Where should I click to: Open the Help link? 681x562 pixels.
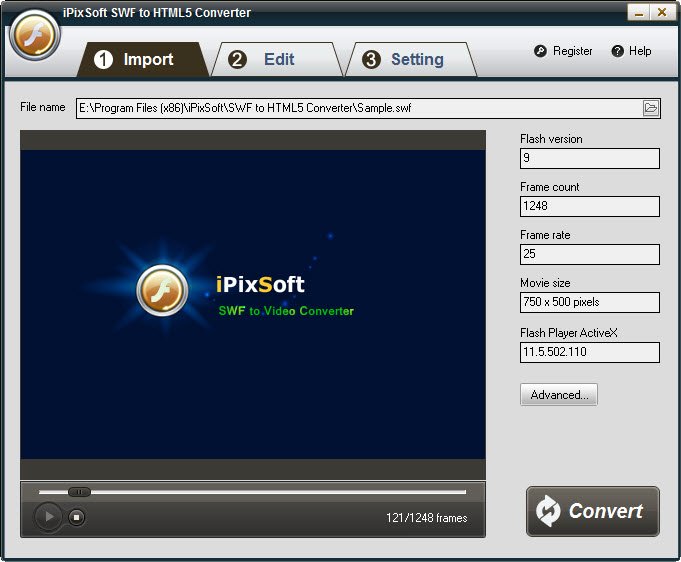[x=640, y=51]
